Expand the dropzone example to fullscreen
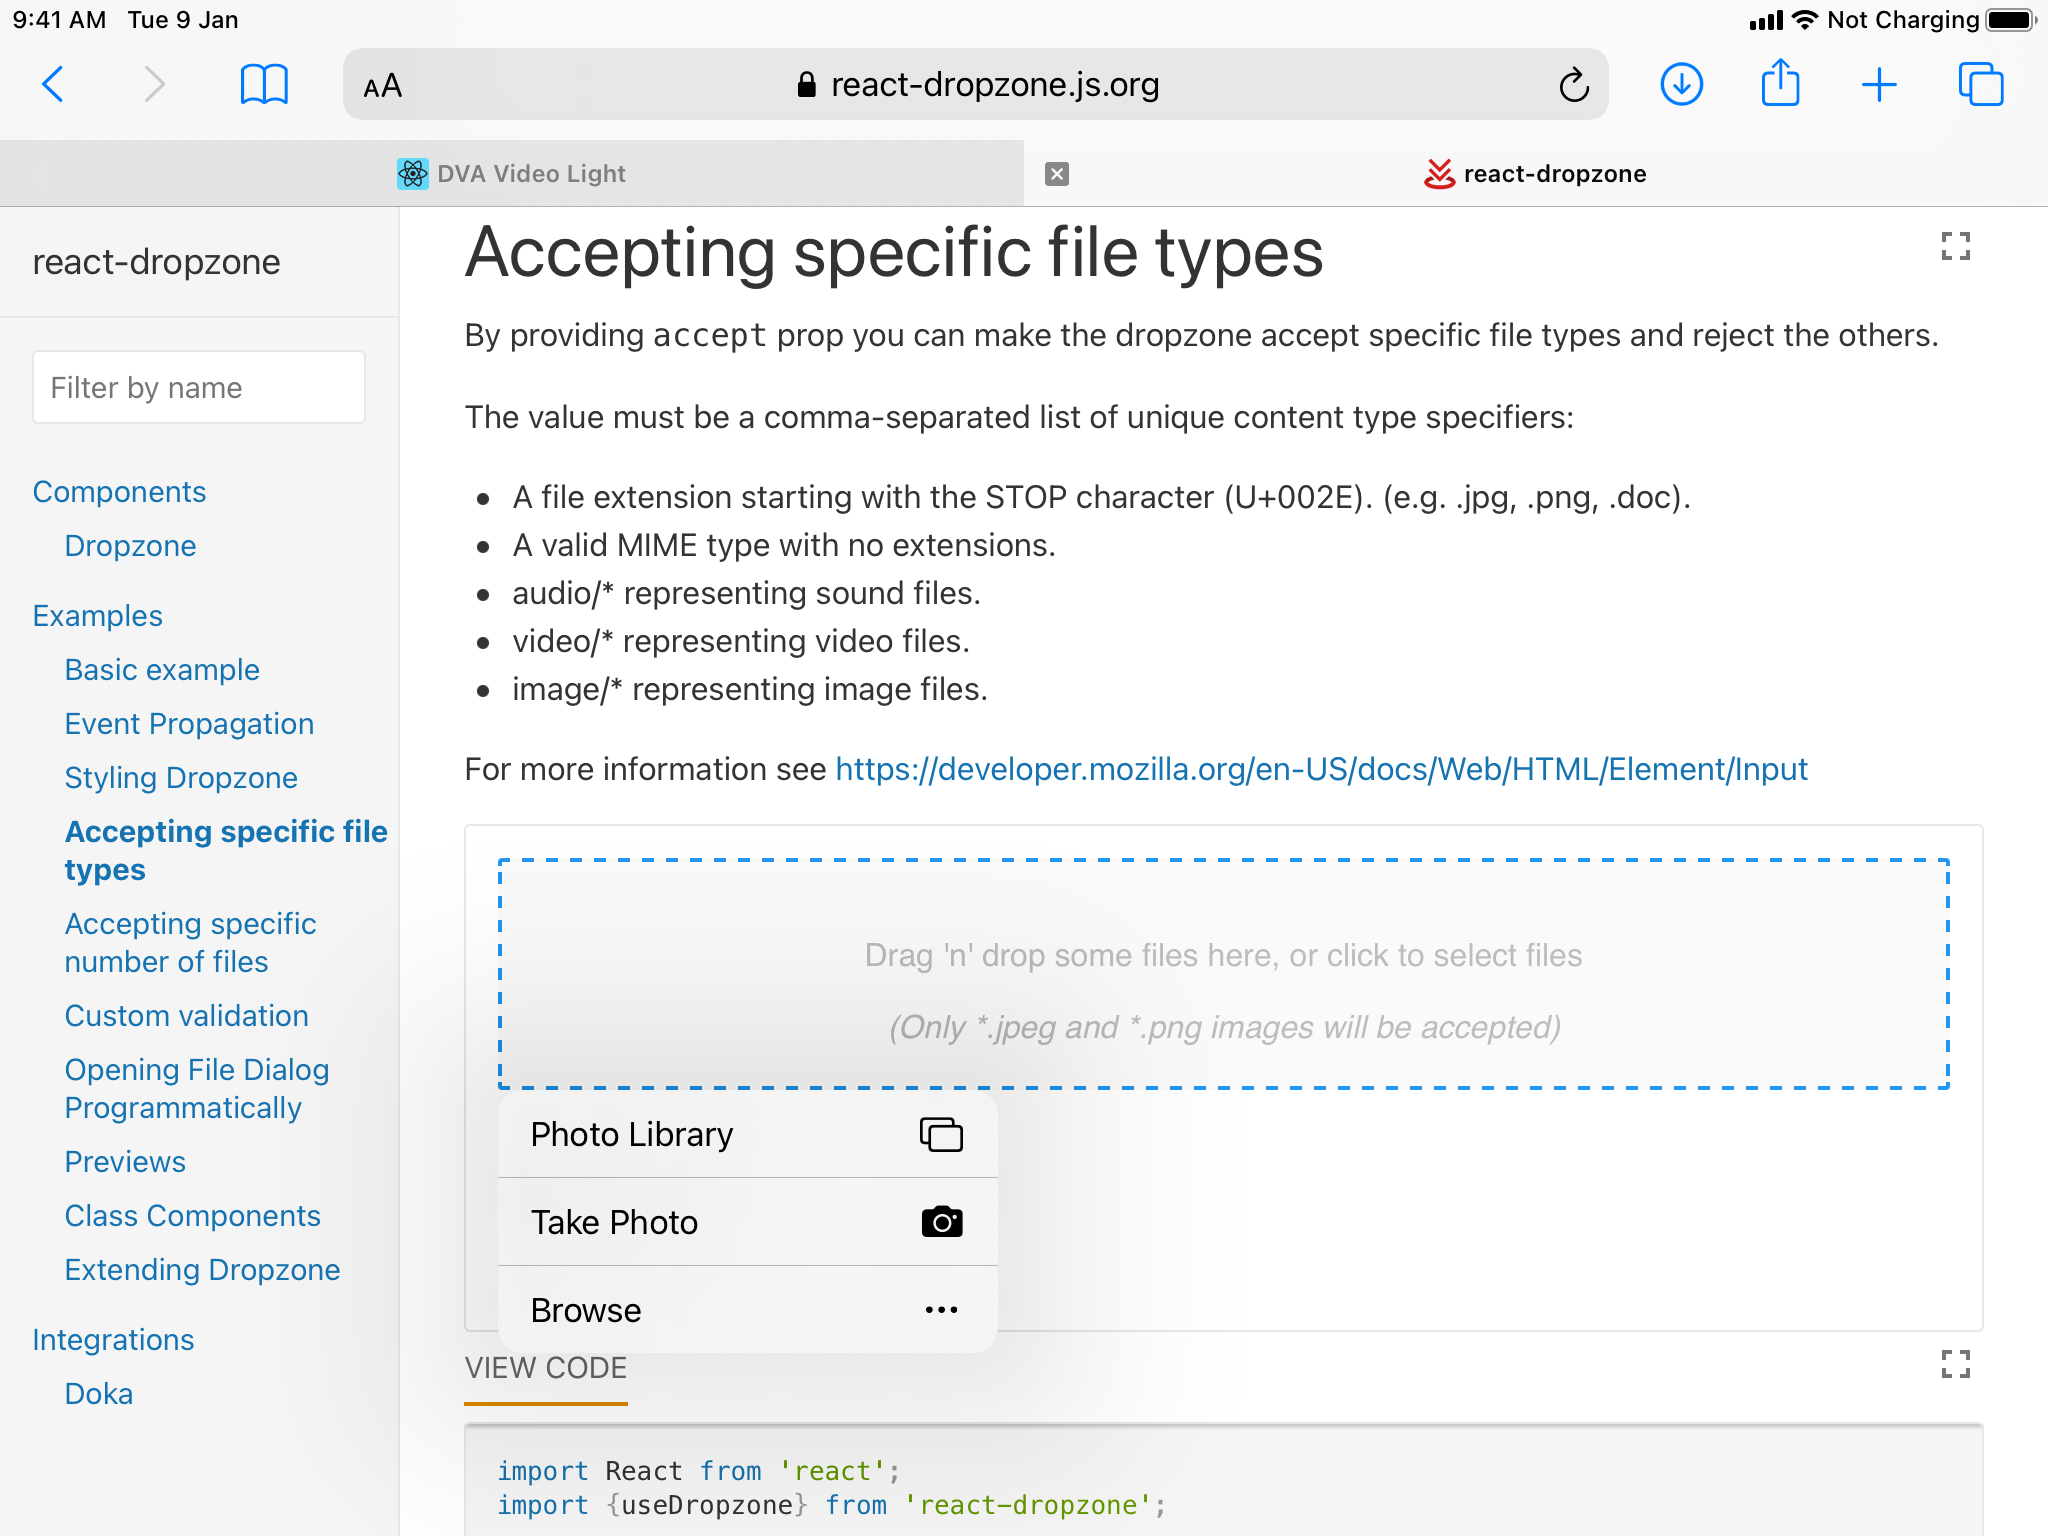This screenshot has height=1536, width=2048. click(1956, 246)
